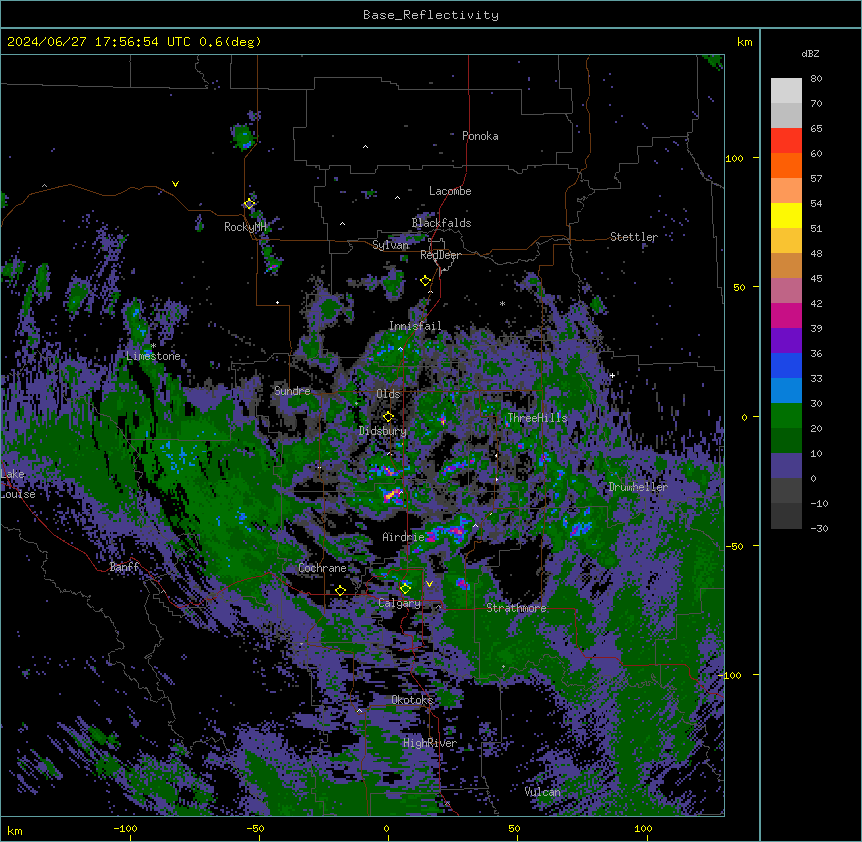Select the Olds city label

coord(388,394)
